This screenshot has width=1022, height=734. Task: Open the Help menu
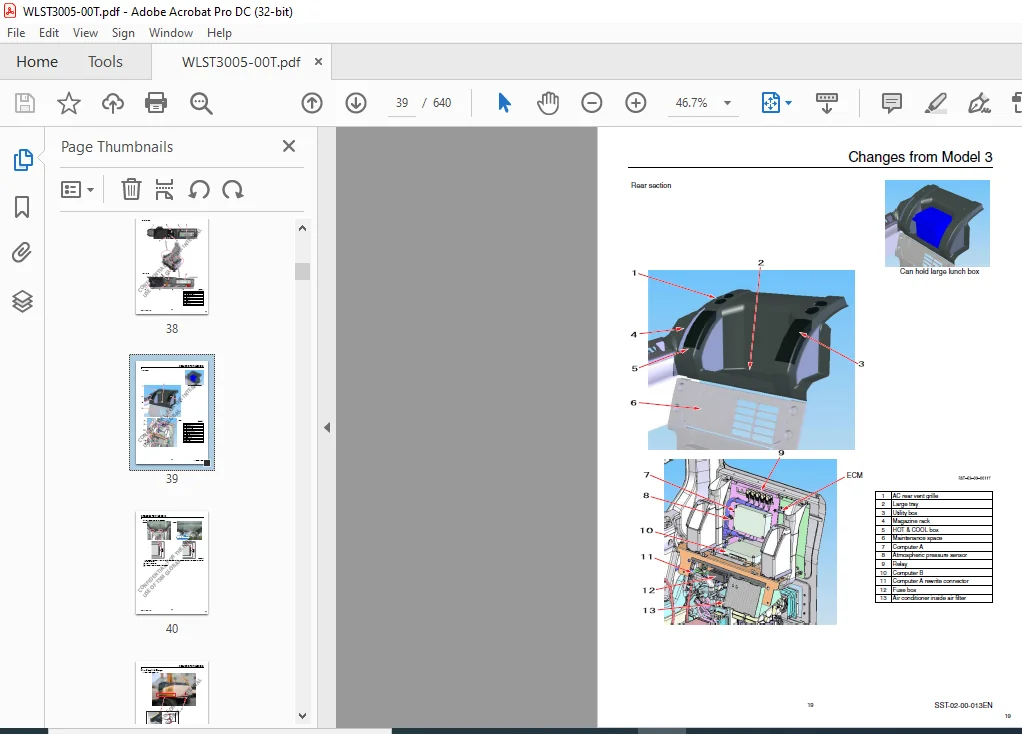[219, 33]
